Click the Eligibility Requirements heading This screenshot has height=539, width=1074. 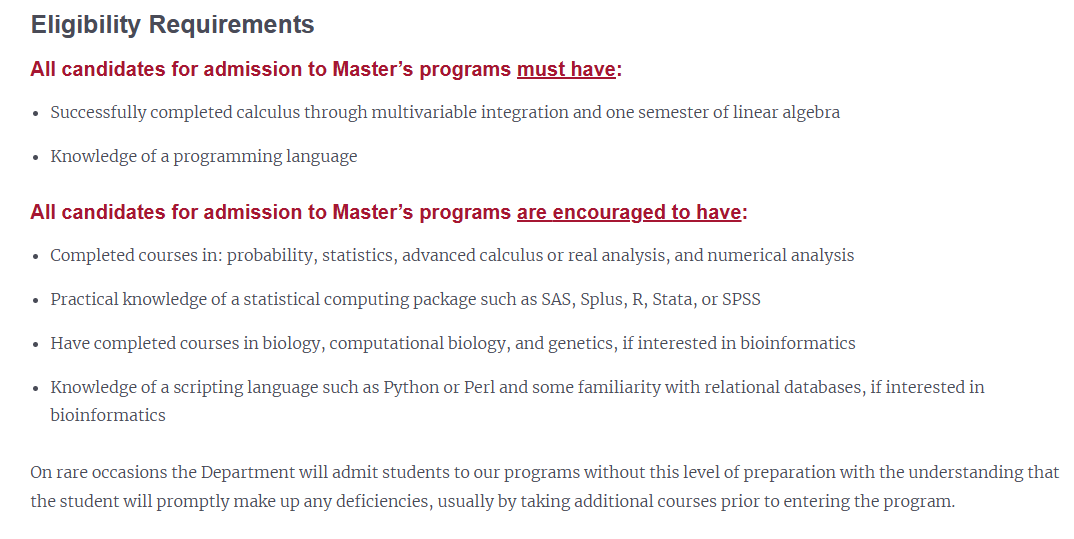(173, 25)
